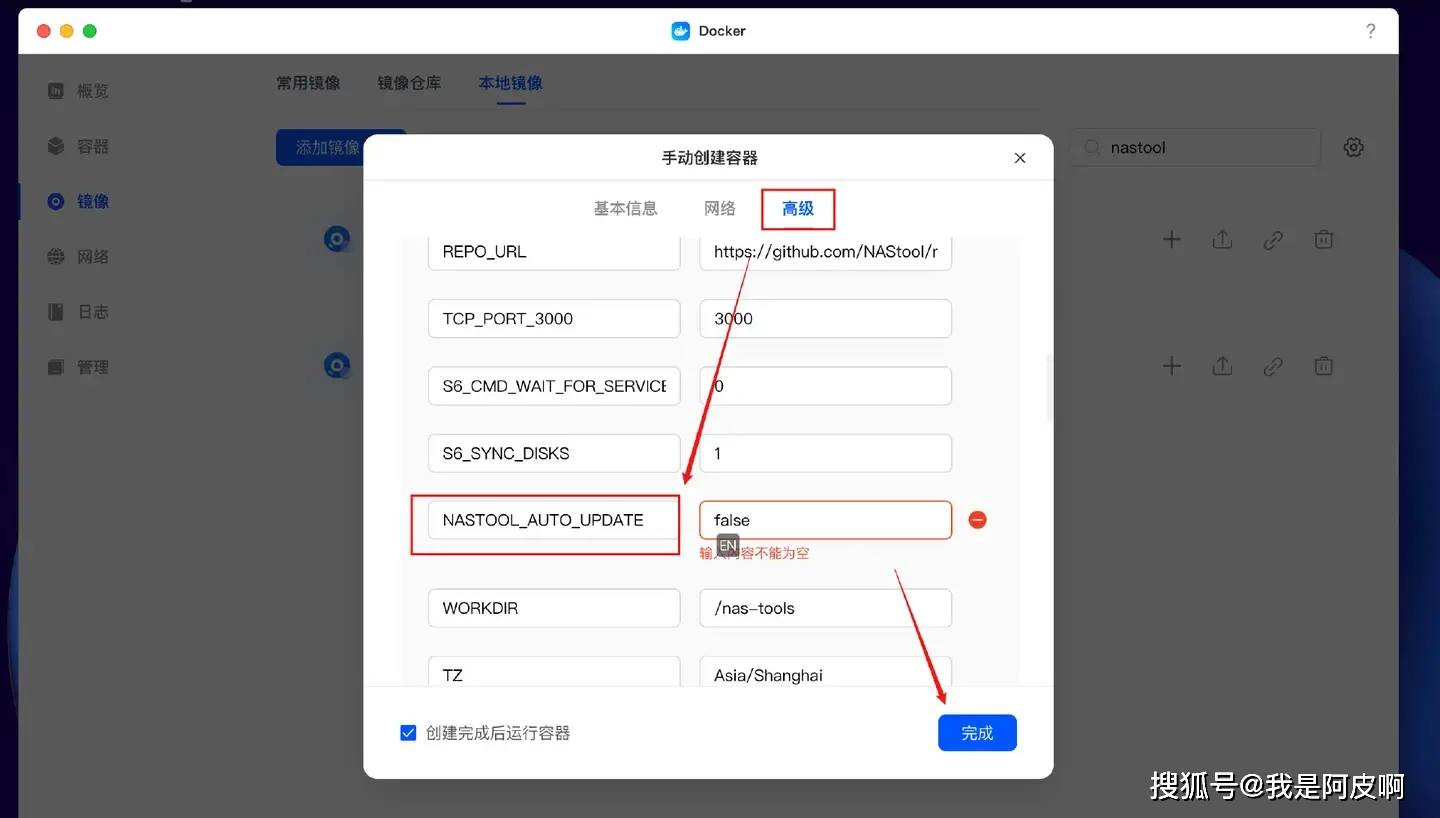Switch to the 基本信息 tab
The height and width of the screenshot is (818, 1440).
pos(625,208)
